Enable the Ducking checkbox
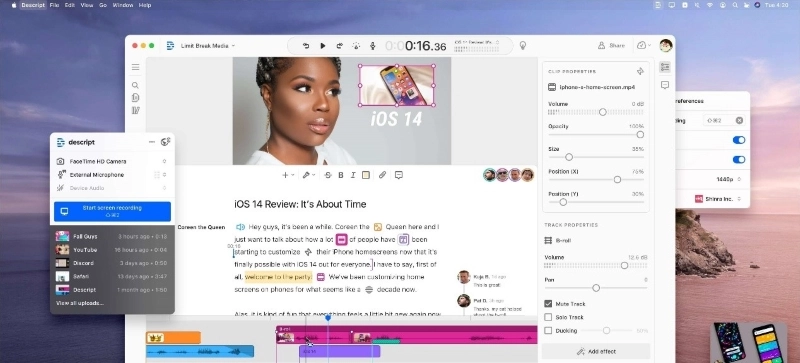This screenshot has height=363, width=800. (548, 330)
